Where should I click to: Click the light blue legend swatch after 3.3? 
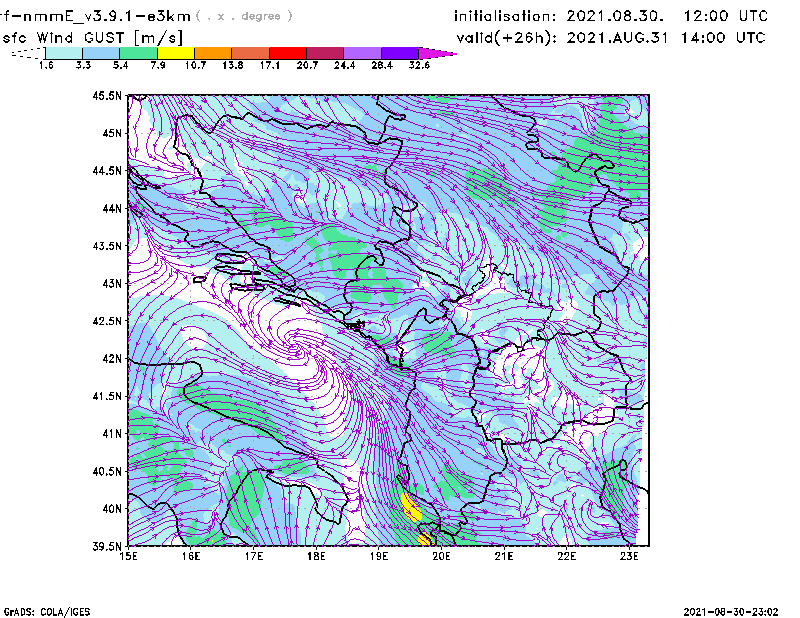101,53
